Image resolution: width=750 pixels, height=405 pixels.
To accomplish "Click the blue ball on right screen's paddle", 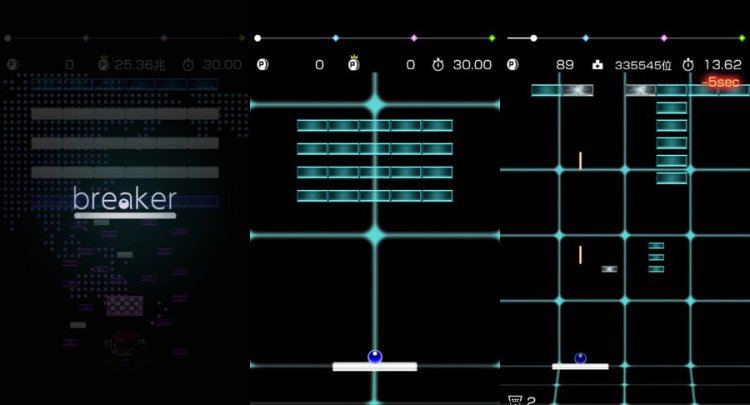I will click(580, 358).
